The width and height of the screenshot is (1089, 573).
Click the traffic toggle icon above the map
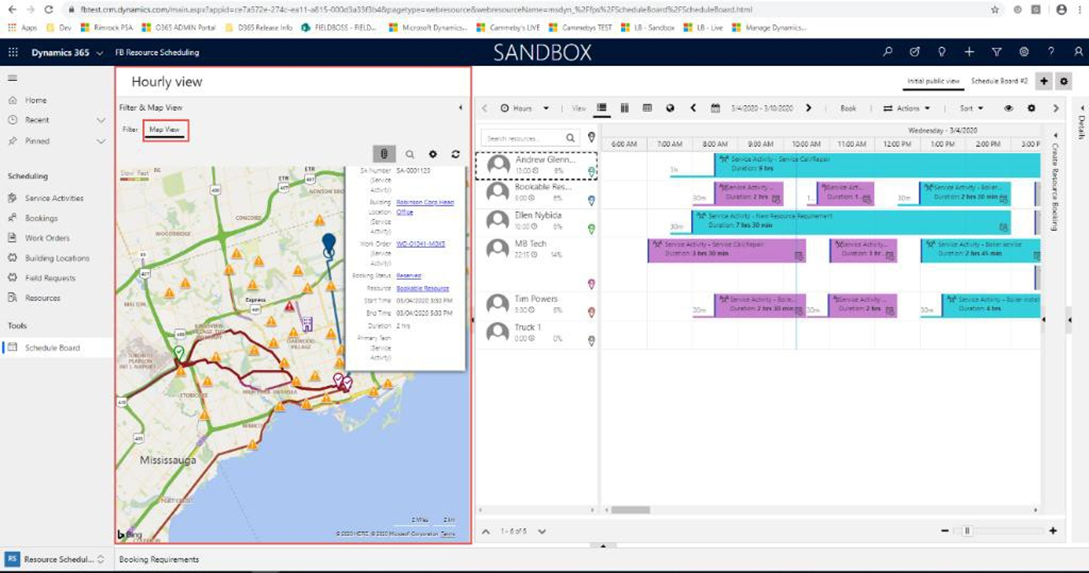tap(384, 154)
